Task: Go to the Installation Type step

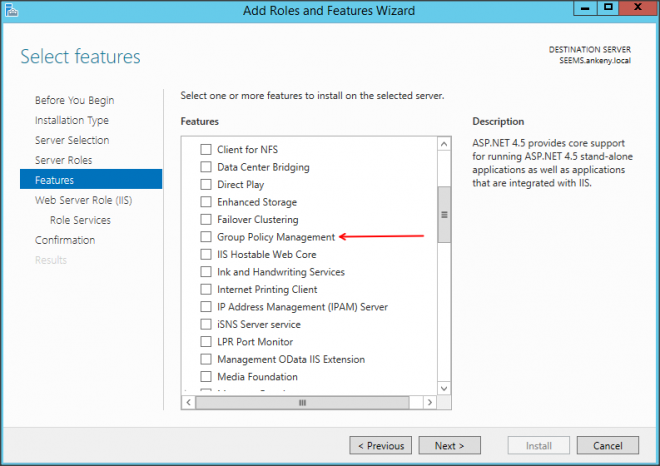Action: [x=72, y=120]
